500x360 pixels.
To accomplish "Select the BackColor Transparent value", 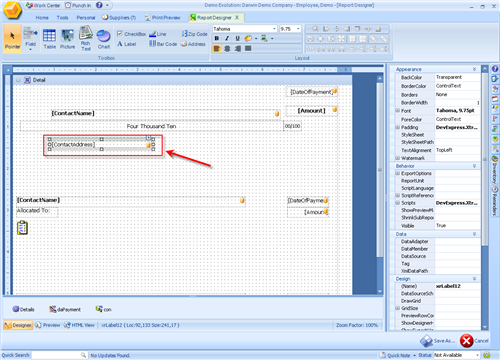I will [x=457, y=77].
